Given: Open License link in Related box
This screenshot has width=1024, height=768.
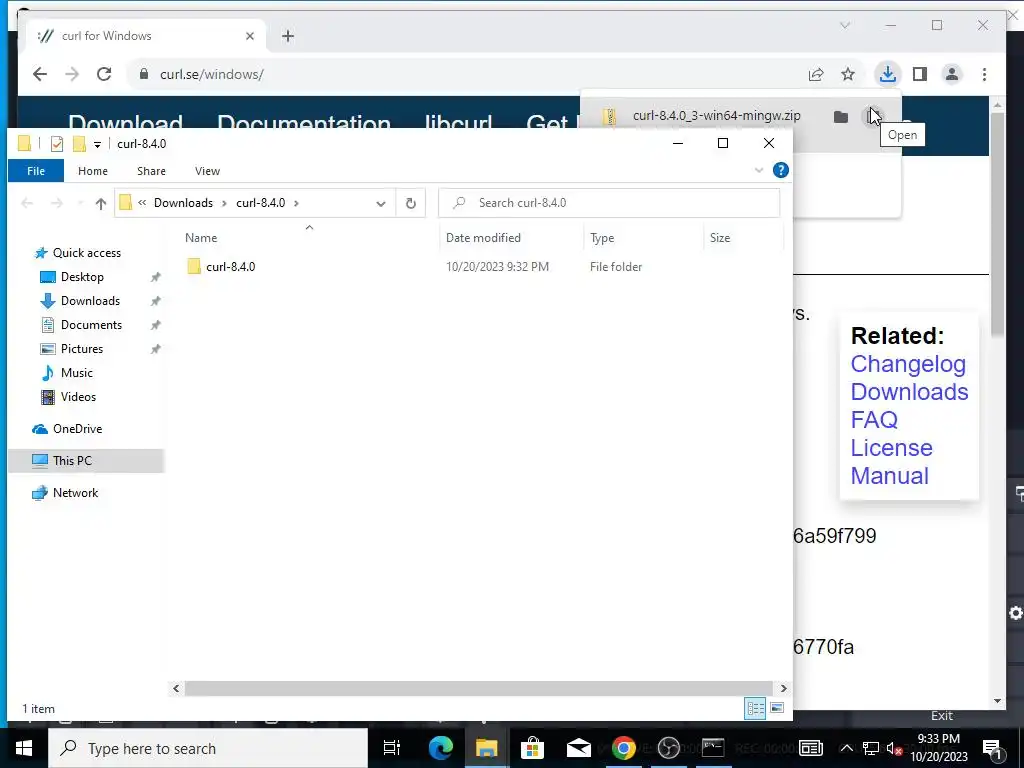Looking at the screenshot, I should (x=891, y=448).
